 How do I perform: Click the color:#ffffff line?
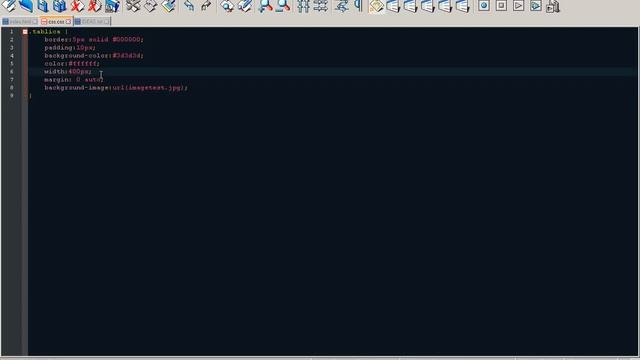72,64
